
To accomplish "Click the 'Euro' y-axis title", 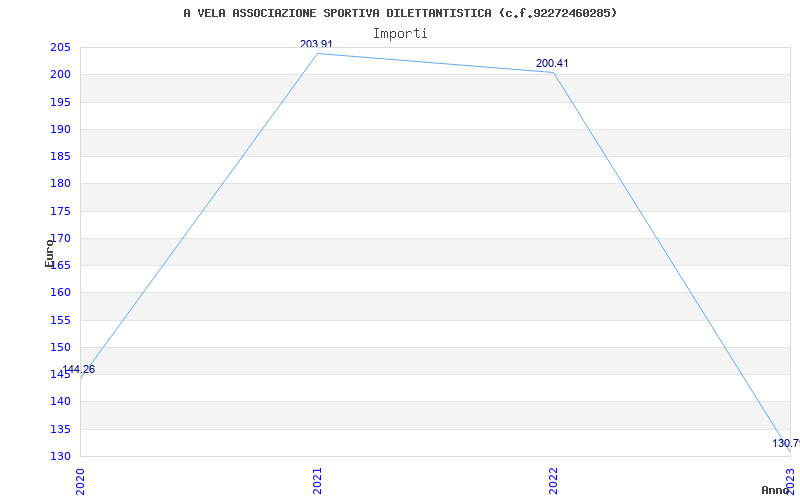I will tap(49, 253).
